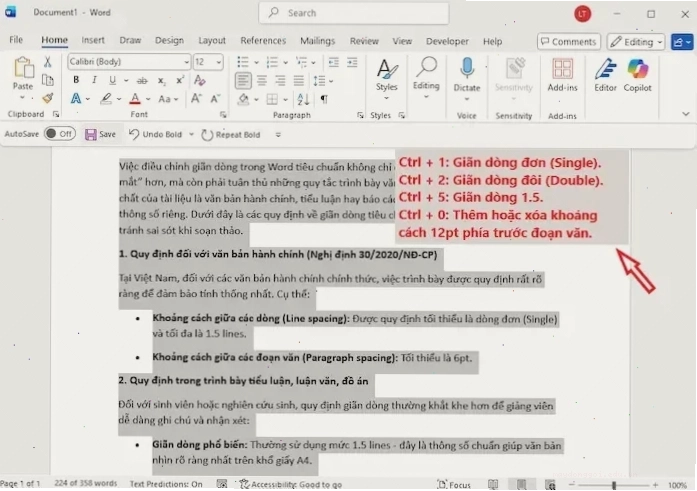Image resolution: width=697 pixels, height=491 pixels.
Task: Collapse the ribbon chevron
Action: pyautogui.click(x=686, y=114)
